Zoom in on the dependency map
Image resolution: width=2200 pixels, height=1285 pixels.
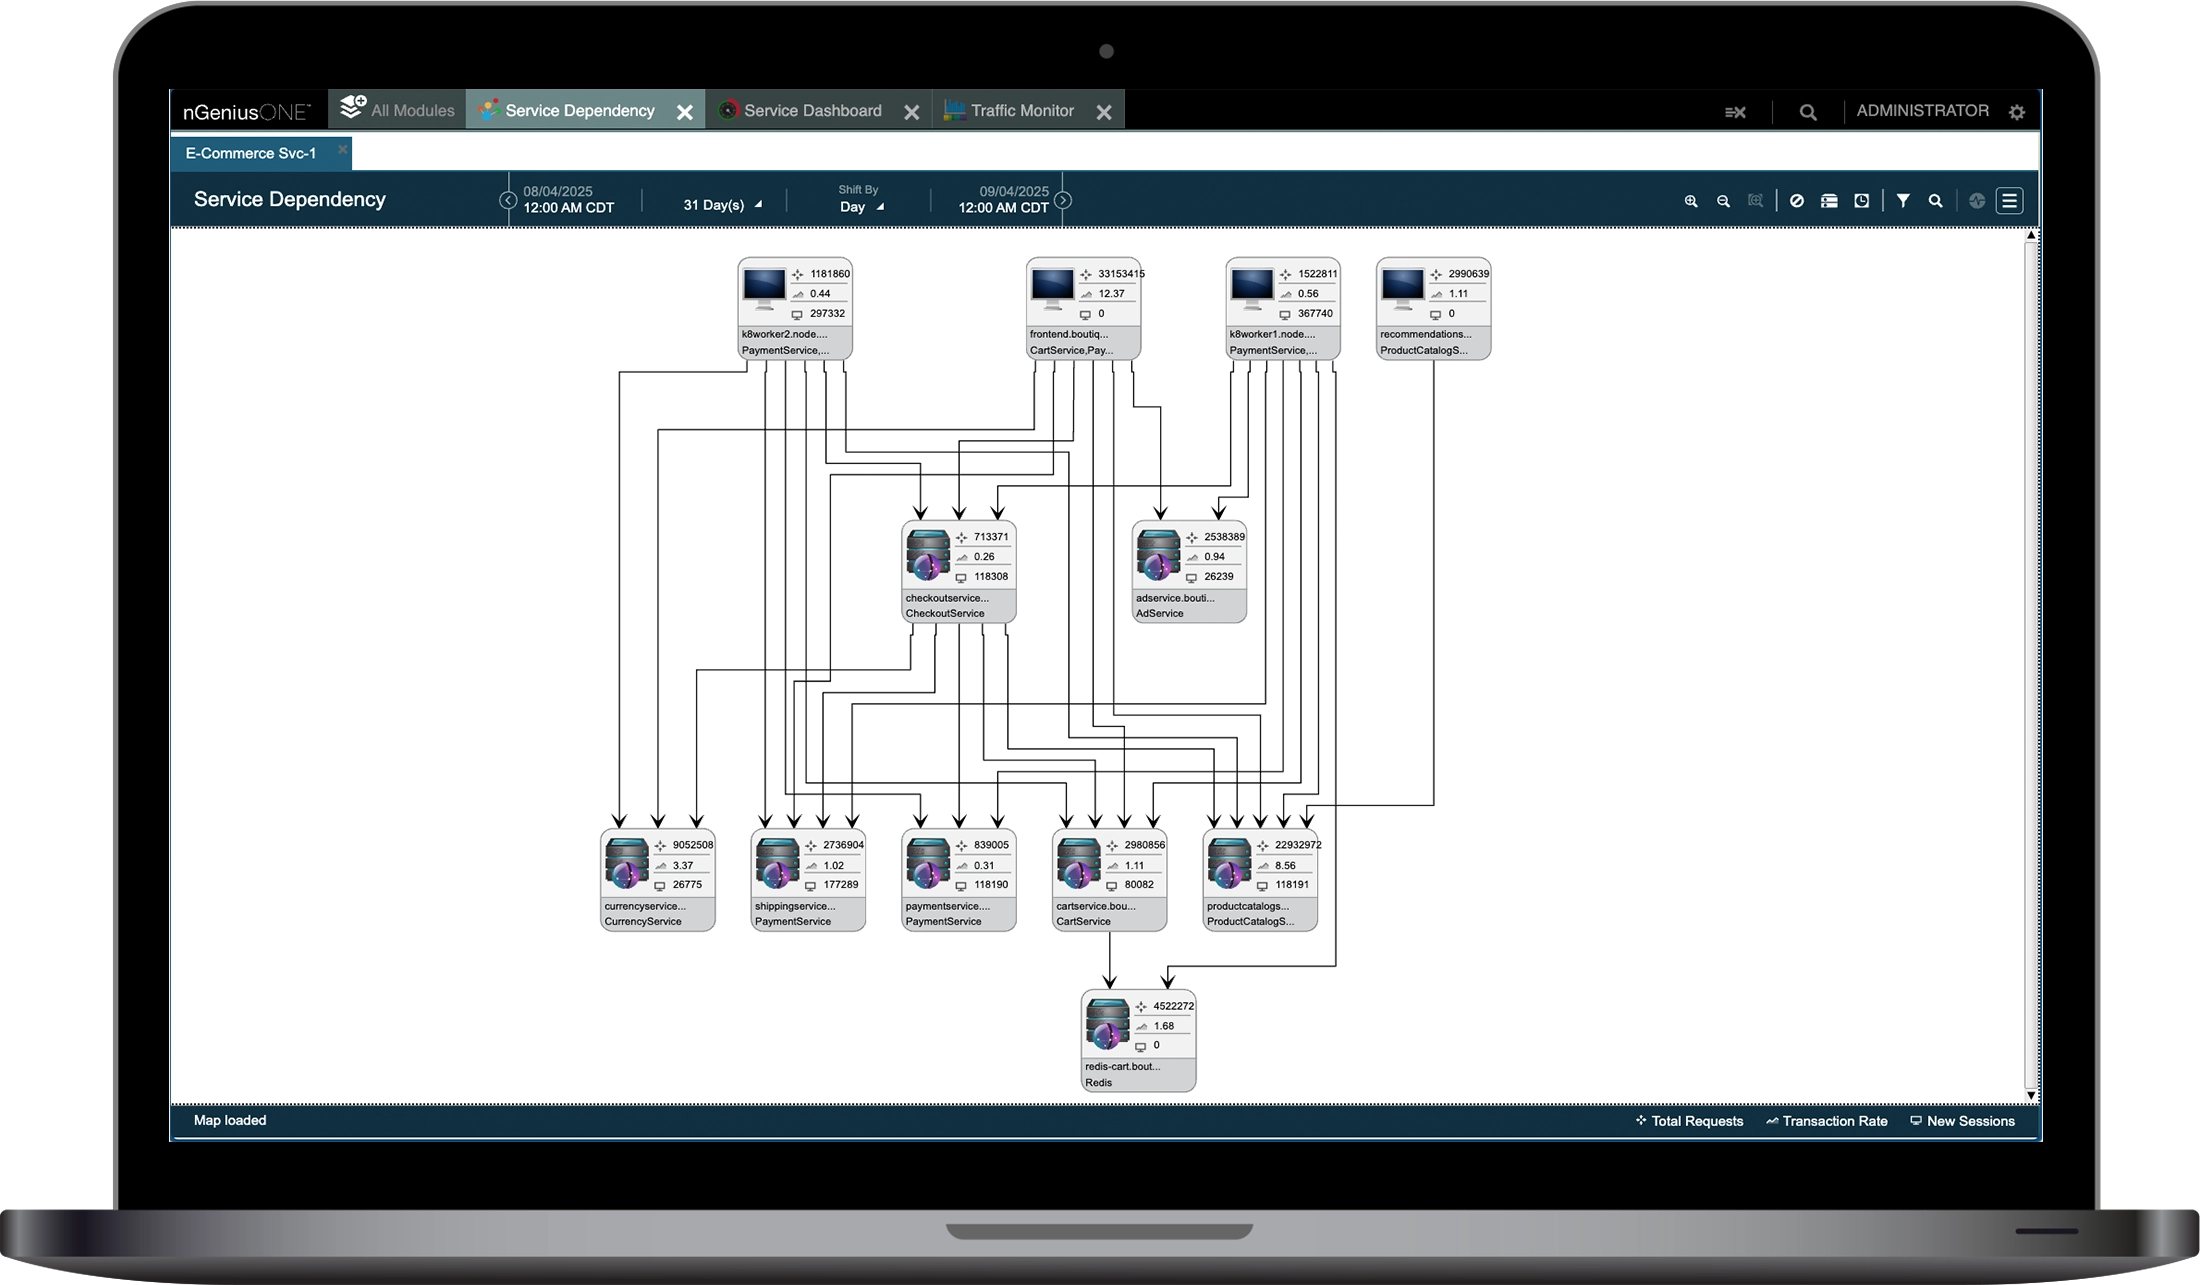1691,201
